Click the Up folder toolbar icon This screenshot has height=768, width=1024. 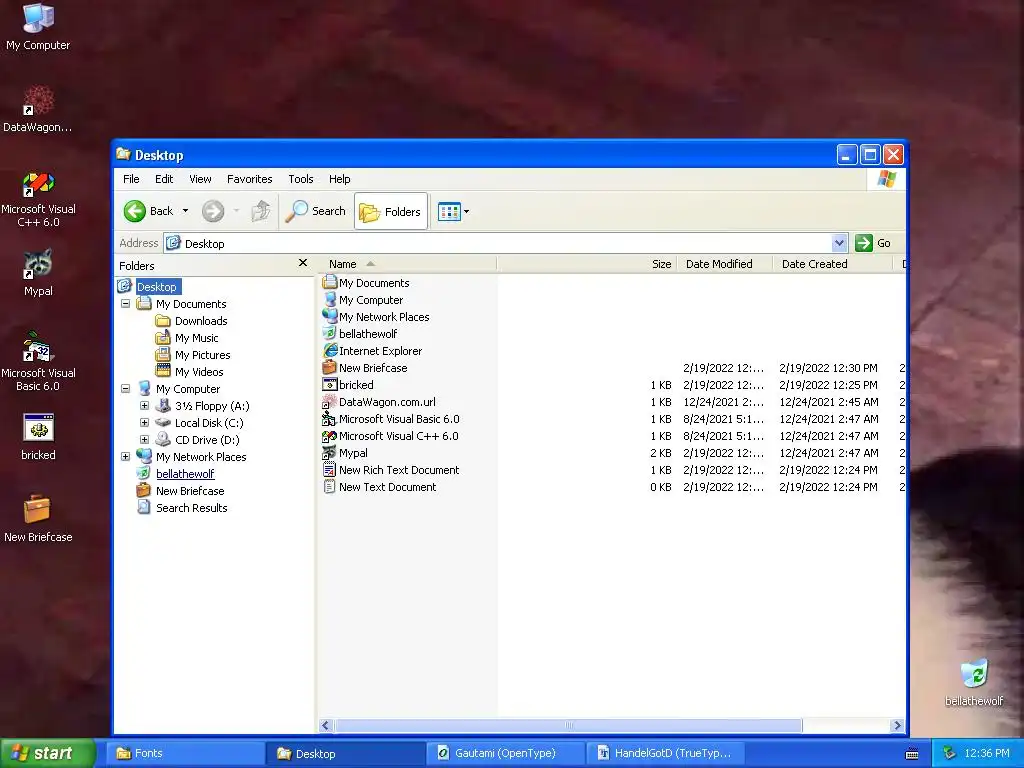[x=260, y=211]
